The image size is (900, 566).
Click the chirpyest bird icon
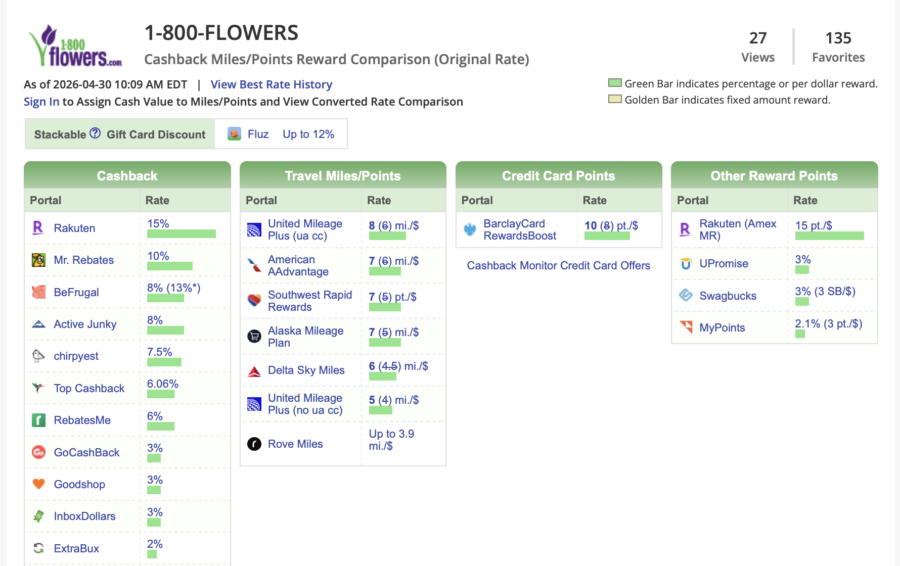point(38,356)
